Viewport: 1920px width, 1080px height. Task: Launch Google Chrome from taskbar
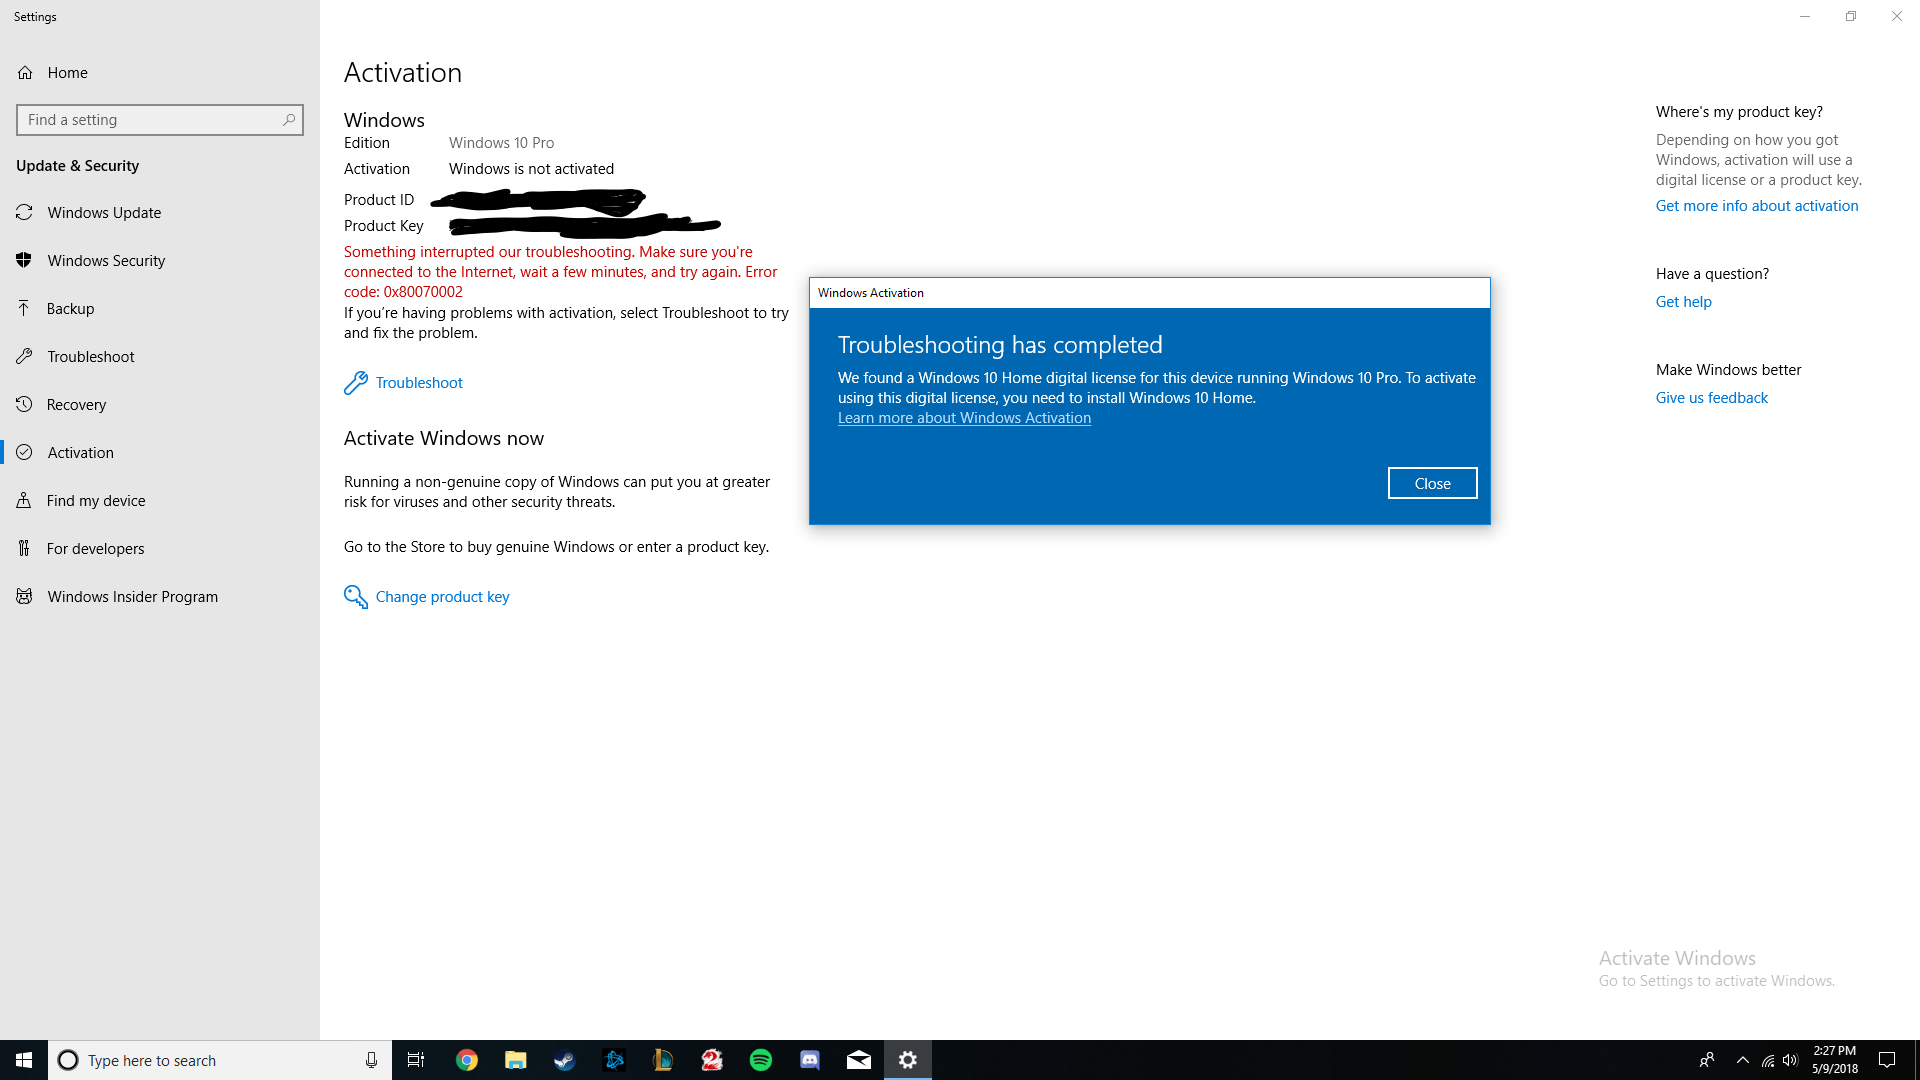(467, 1060)
